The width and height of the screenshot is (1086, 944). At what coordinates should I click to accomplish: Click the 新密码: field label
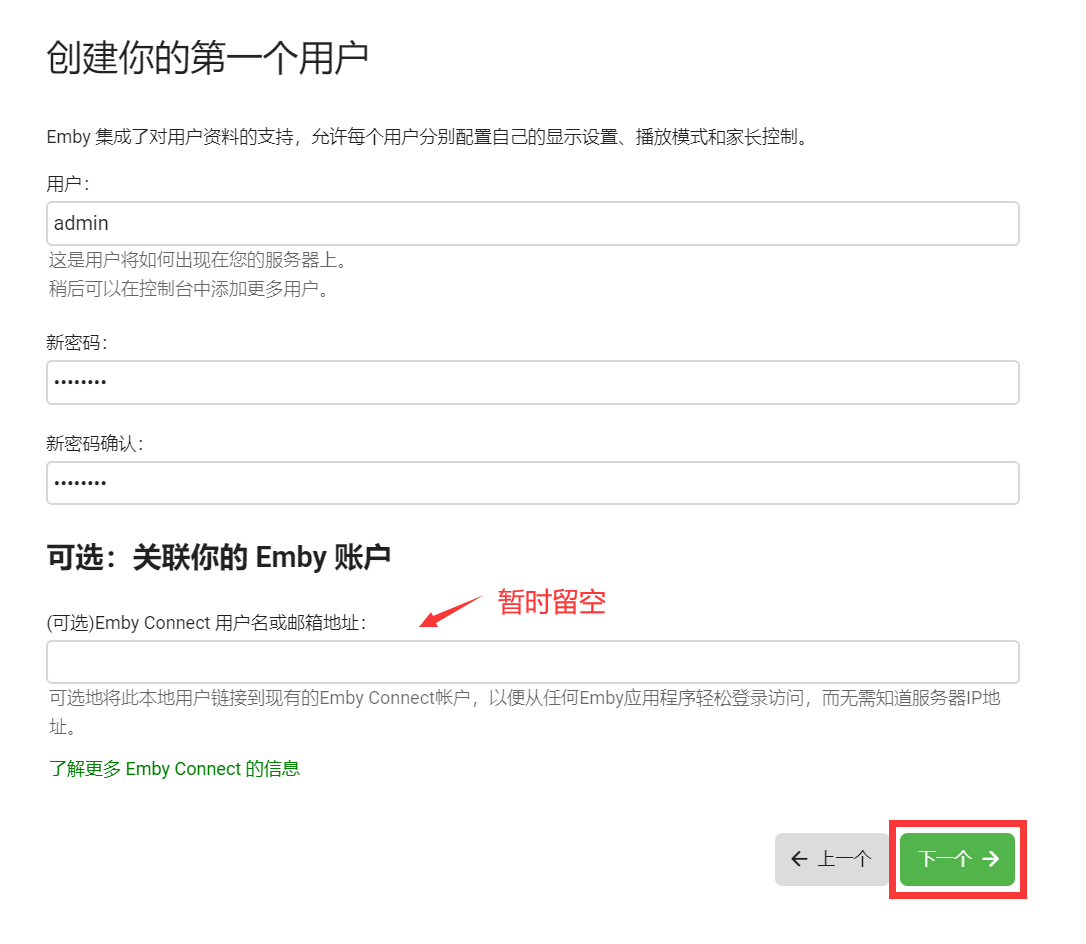pyautogui.click(x=77, y=343)
